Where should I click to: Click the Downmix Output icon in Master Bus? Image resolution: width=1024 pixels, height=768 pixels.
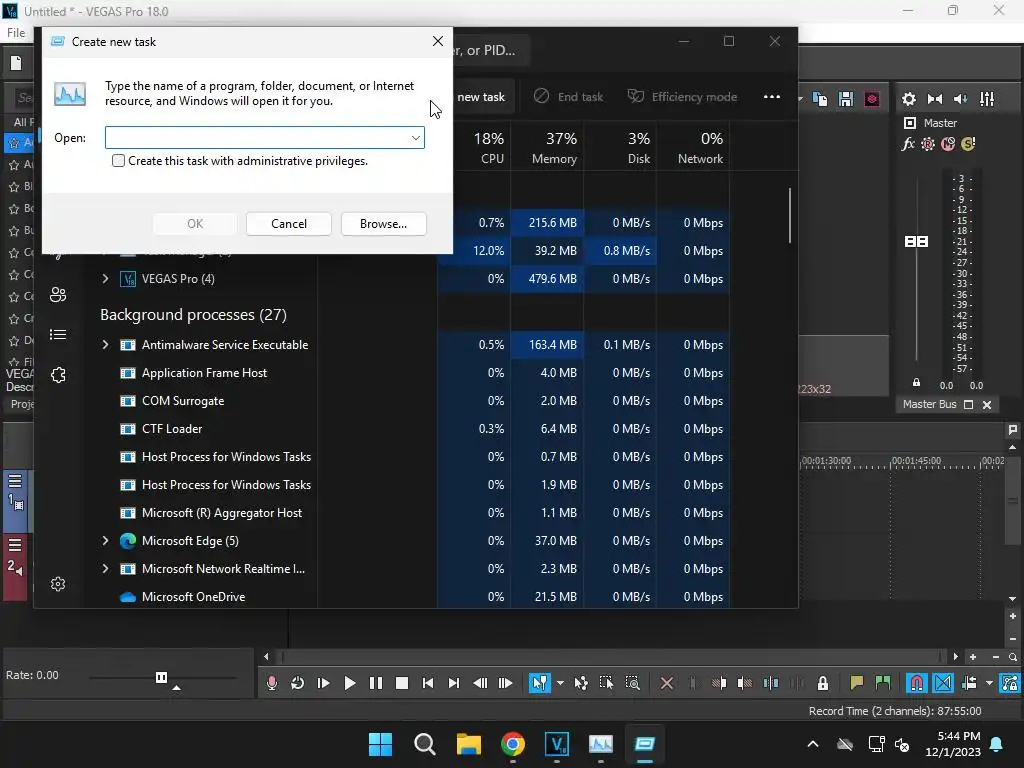click(935, 99)
